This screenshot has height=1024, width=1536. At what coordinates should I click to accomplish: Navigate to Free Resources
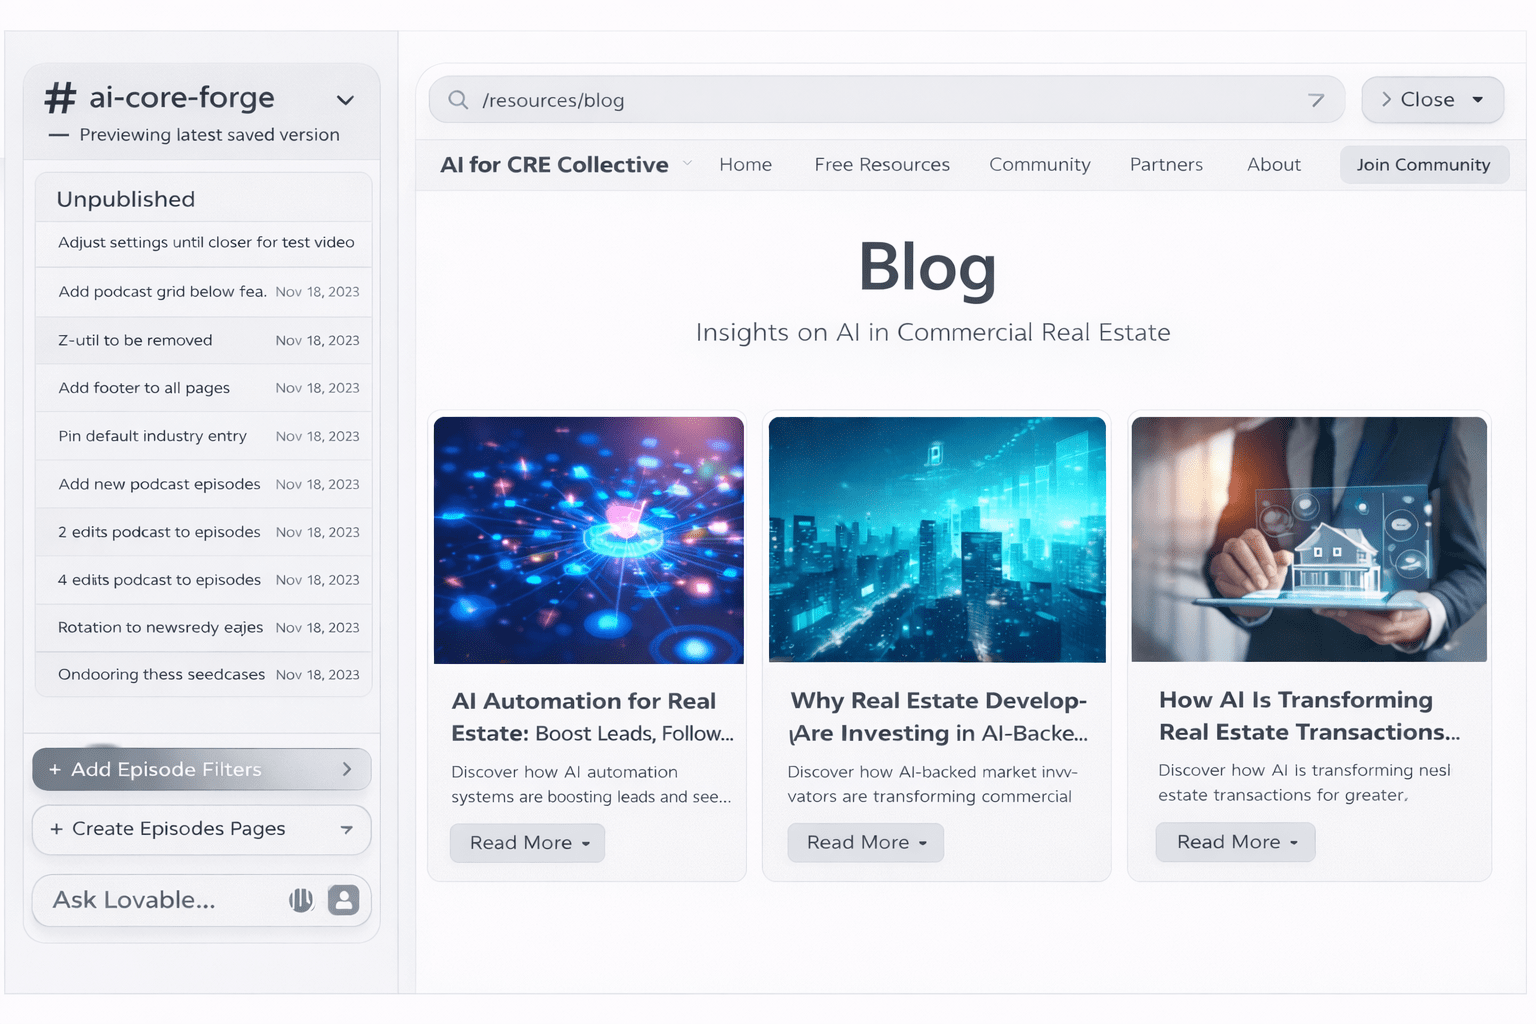(x=882, y=164)
